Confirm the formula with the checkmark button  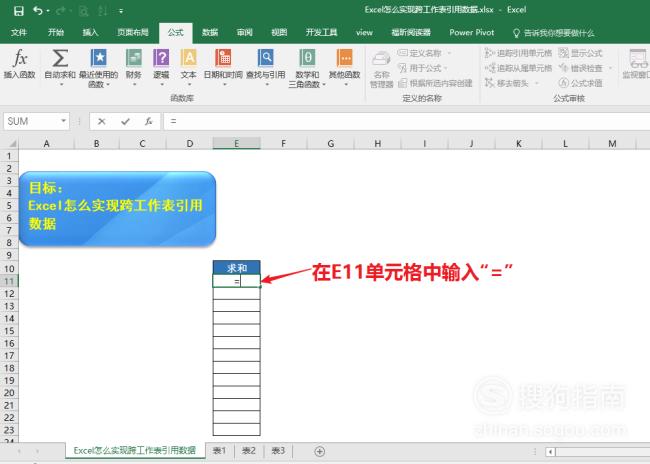pos(125,121)
